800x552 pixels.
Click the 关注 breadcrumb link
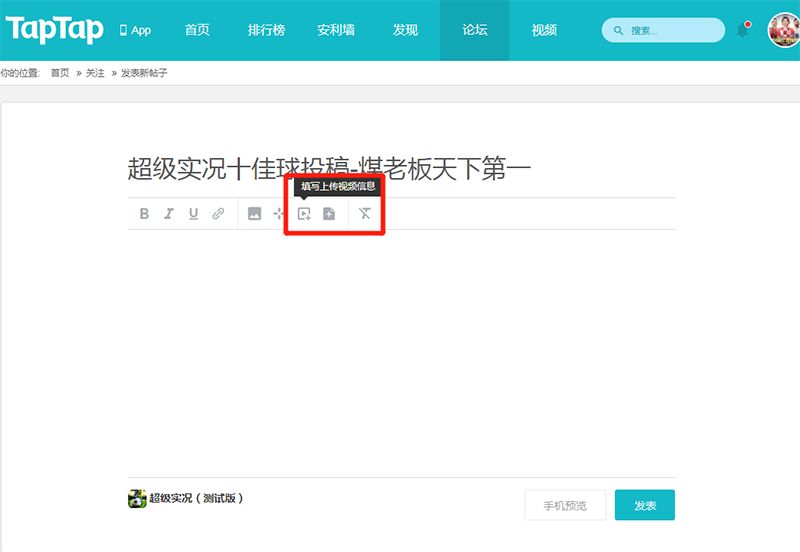click(95, 73)
